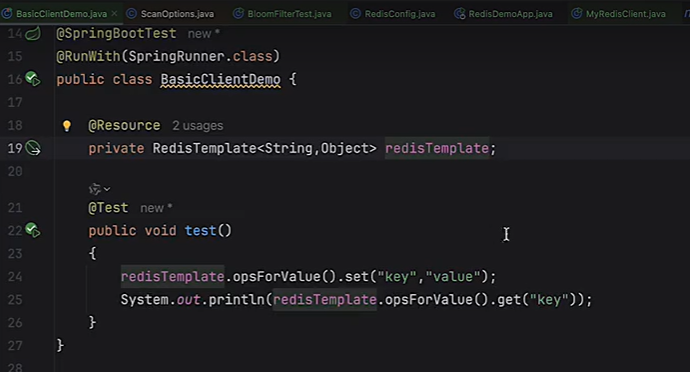Click redisTemplate field declaration on line 19

(x=437, y=148)
